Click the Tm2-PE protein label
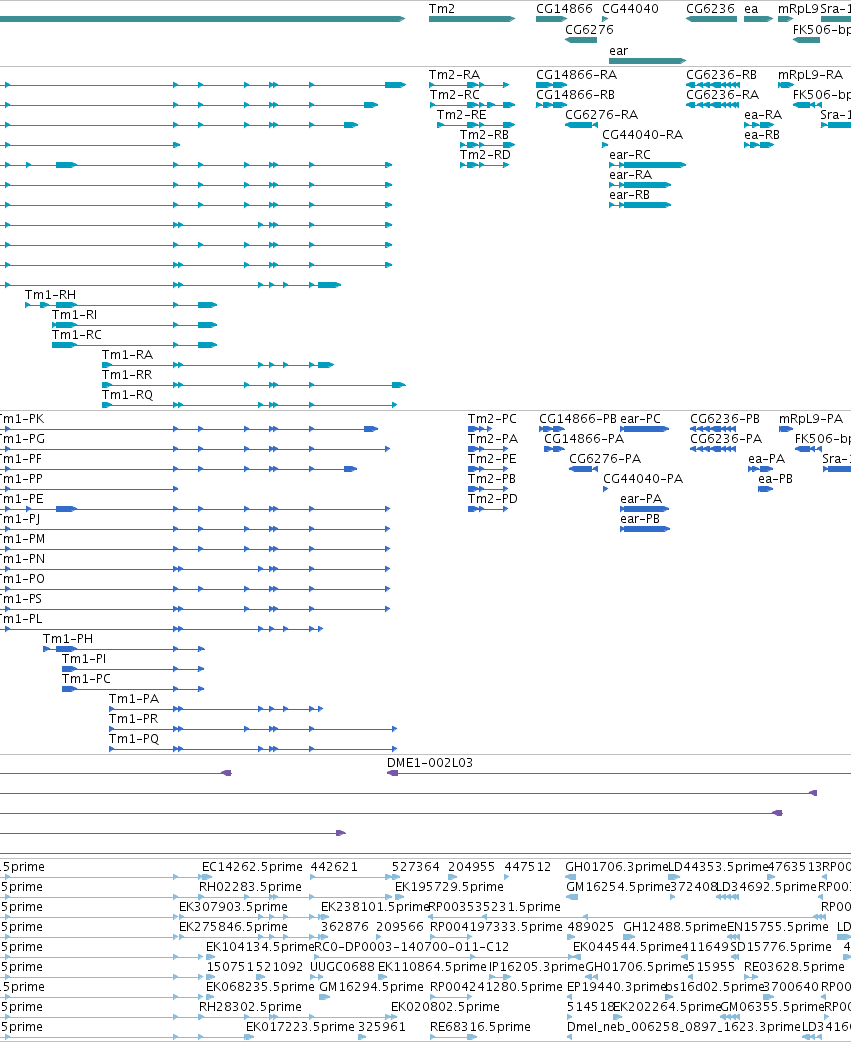 492,459
